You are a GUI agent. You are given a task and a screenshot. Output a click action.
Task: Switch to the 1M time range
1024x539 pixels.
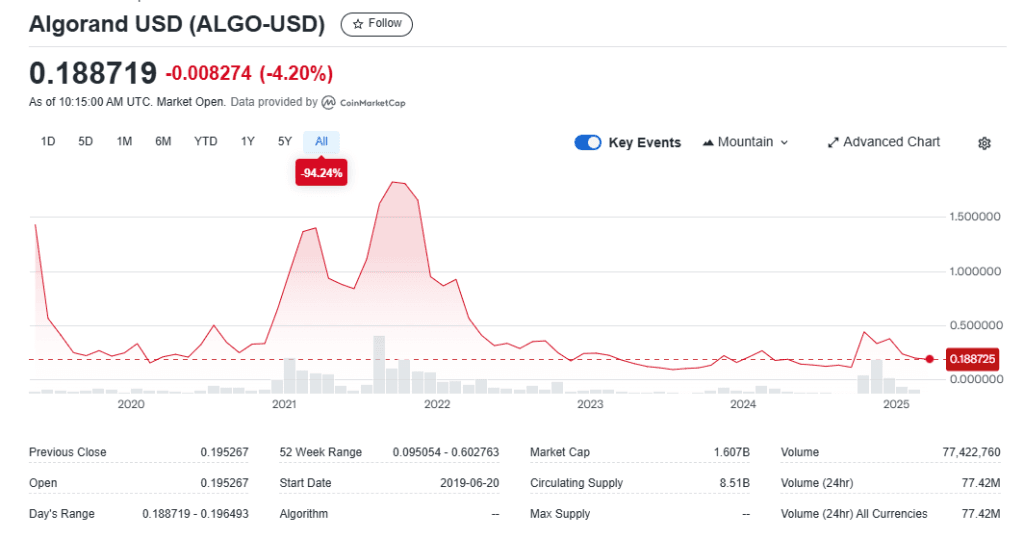124,142
